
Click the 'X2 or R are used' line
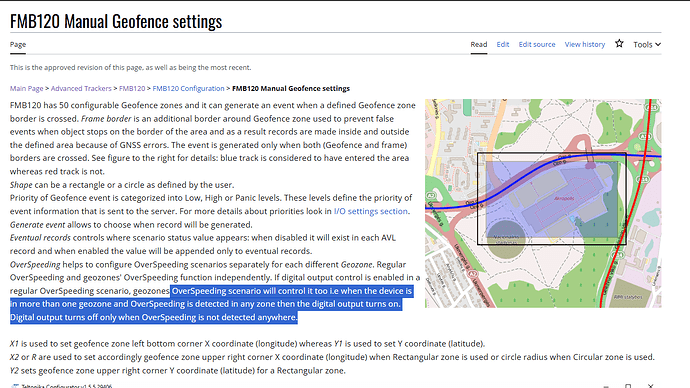pyautogui.click(x=332, y=357)
